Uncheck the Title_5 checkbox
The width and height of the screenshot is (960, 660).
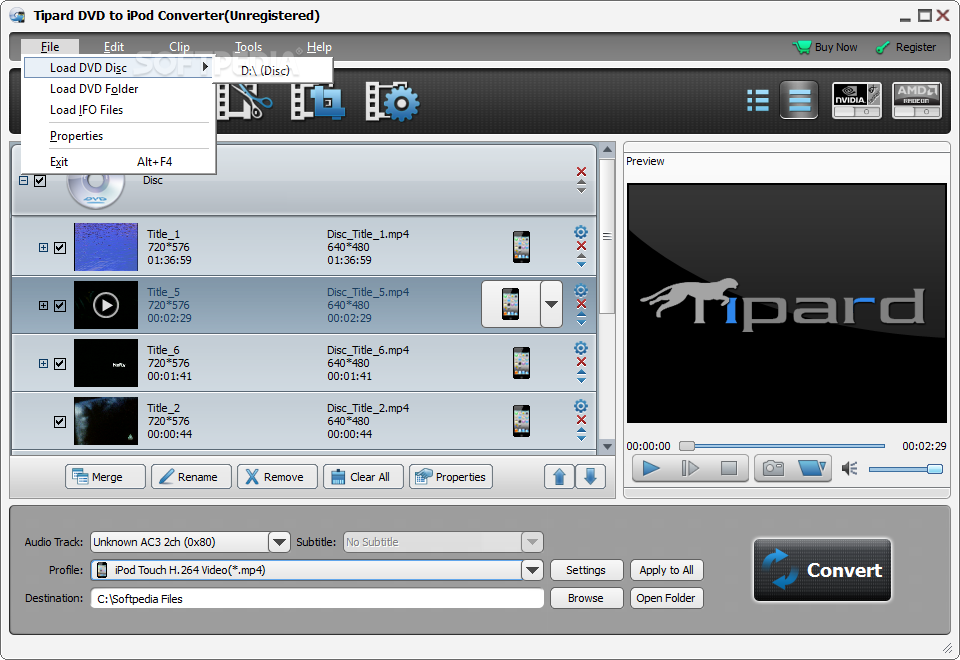click(59, 306)
